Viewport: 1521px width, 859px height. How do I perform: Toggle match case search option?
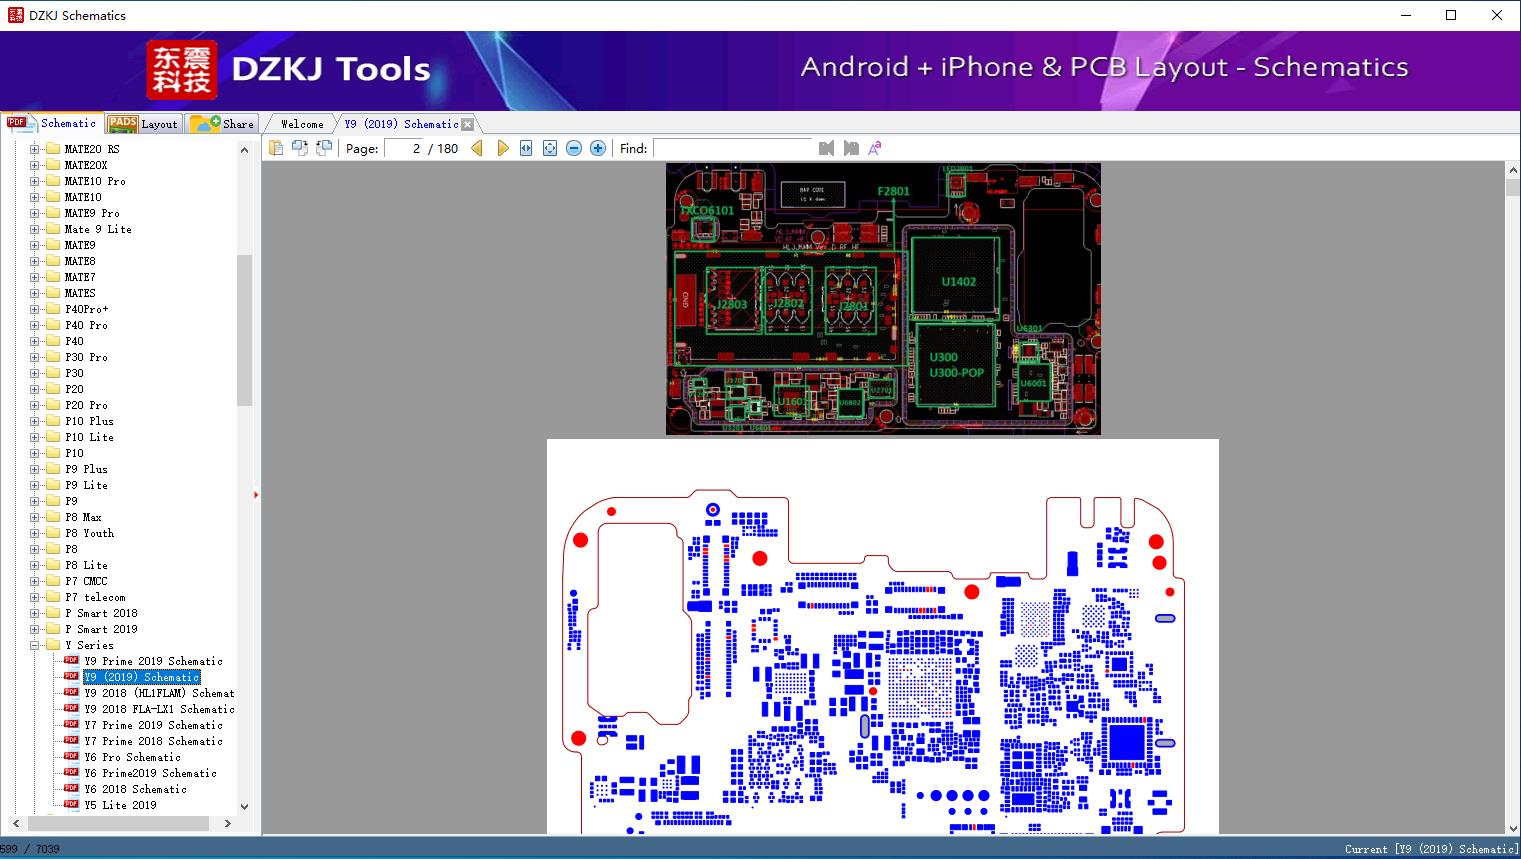875,148
